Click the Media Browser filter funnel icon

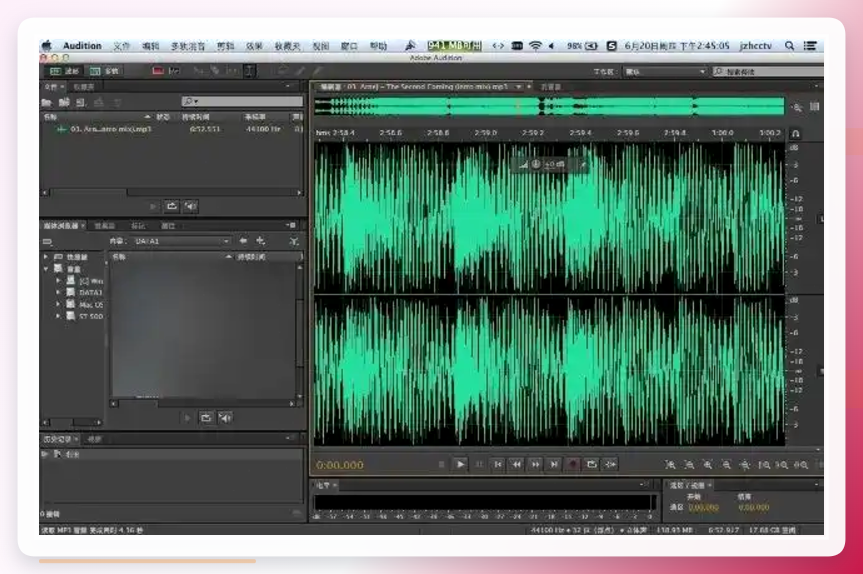tap(294, 241)
